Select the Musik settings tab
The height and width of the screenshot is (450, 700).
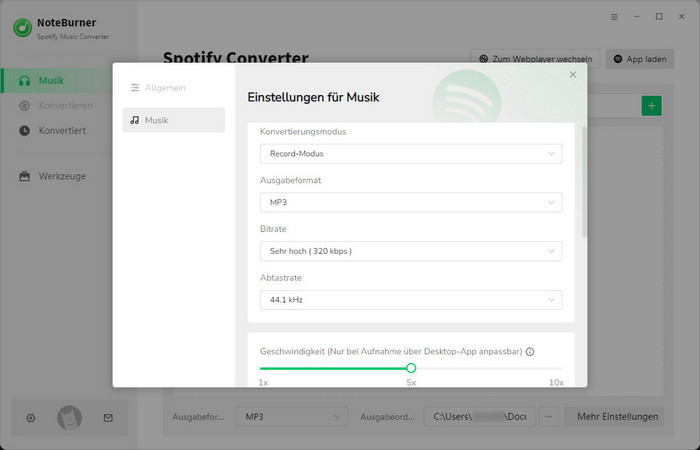[x=174, y=120]
